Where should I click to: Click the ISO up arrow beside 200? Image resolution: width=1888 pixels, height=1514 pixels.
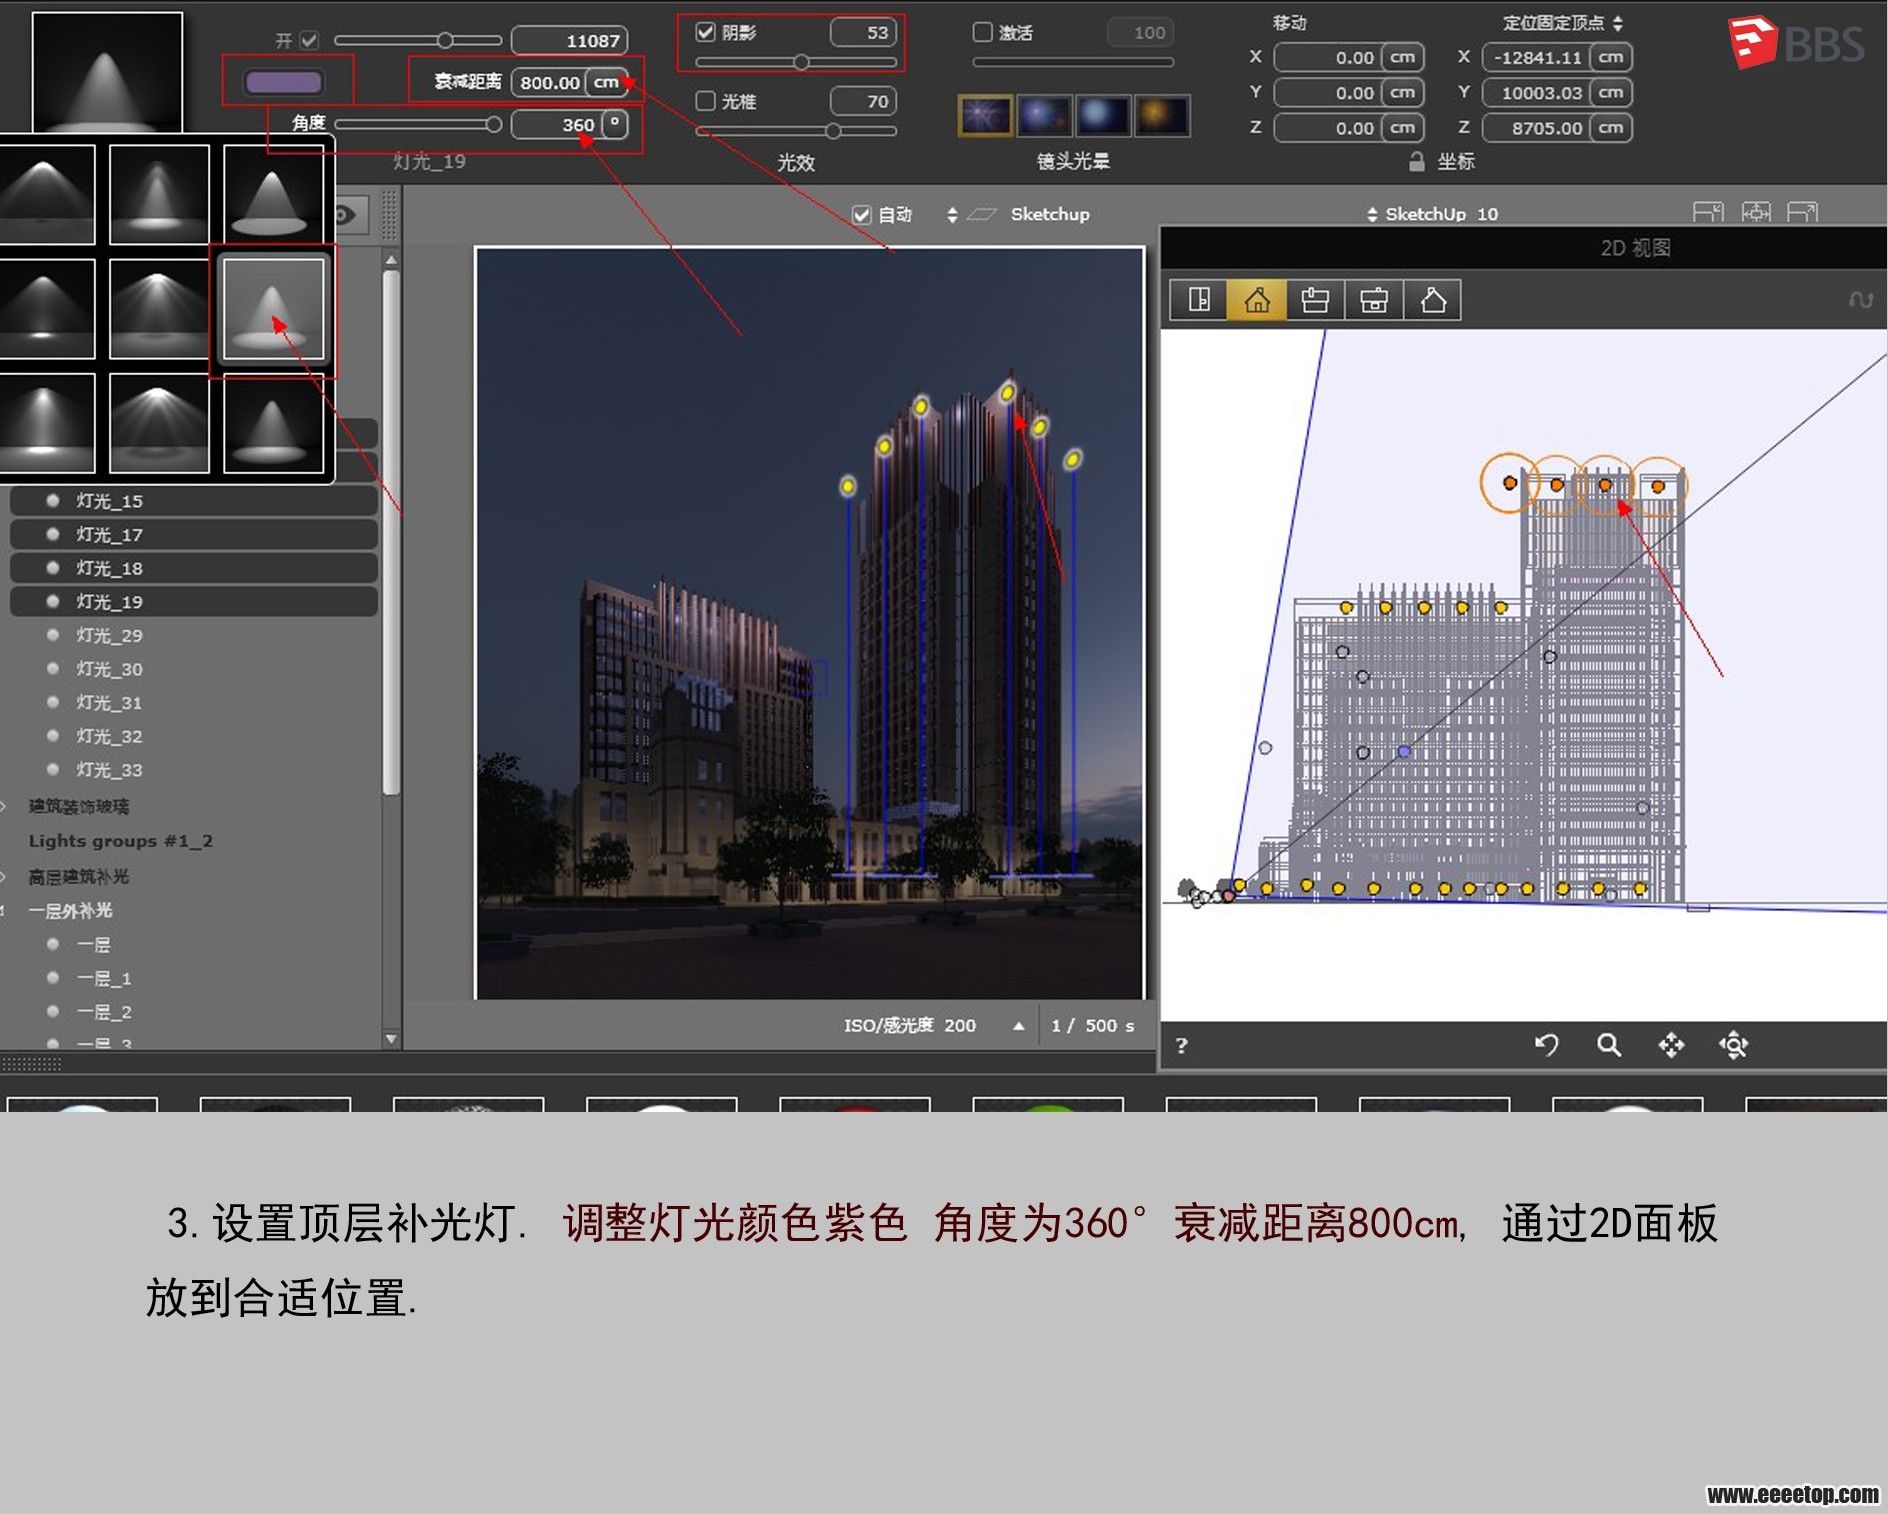point(1018,1025)
